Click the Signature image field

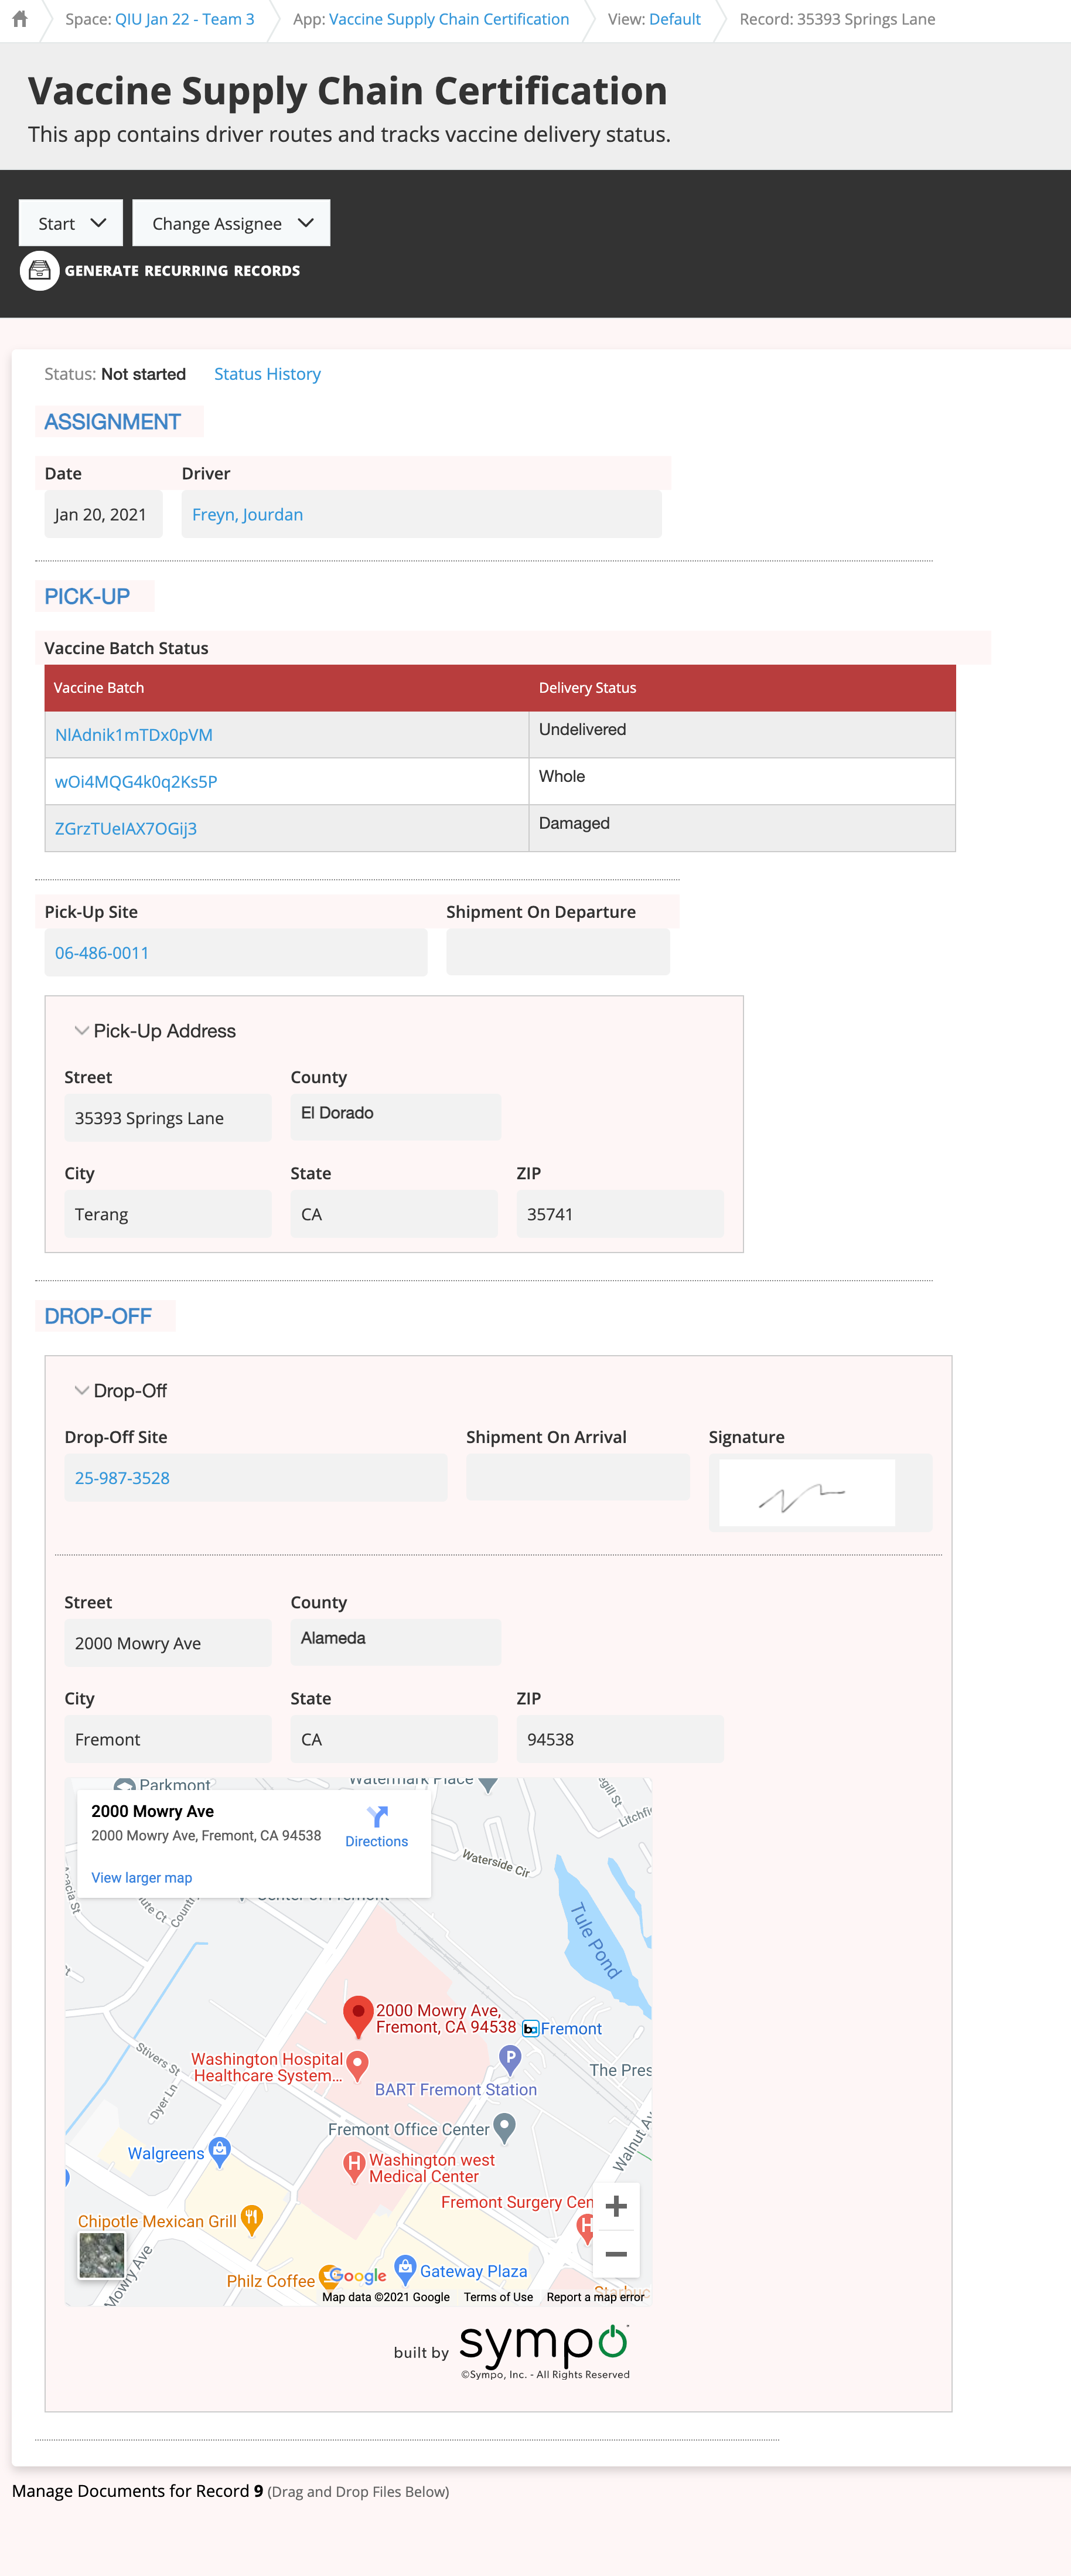[x=807, y=1493]
